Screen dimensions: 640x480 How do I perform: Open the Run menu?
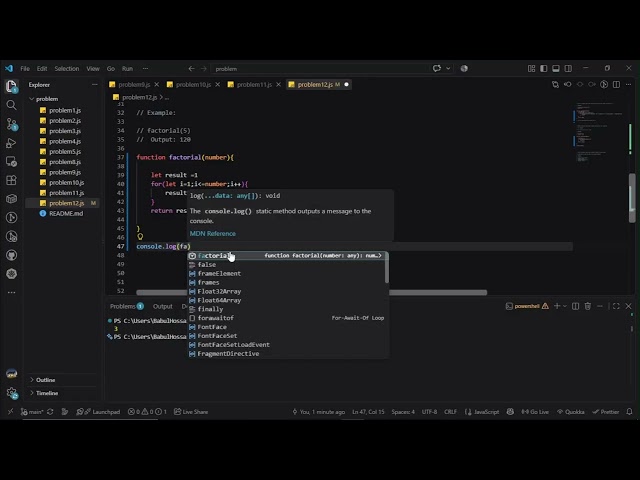click(127, 69)
